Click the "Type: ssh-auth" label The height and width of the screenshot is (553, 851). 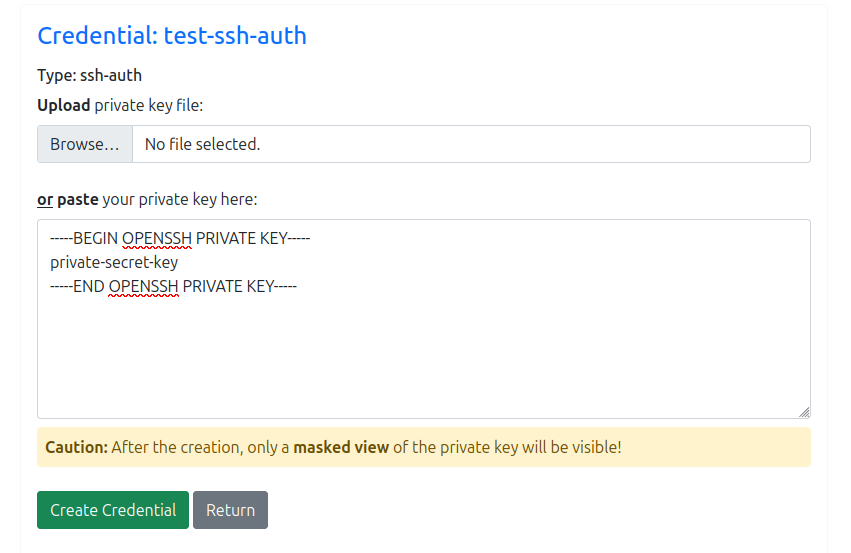[x=89, y=75]
